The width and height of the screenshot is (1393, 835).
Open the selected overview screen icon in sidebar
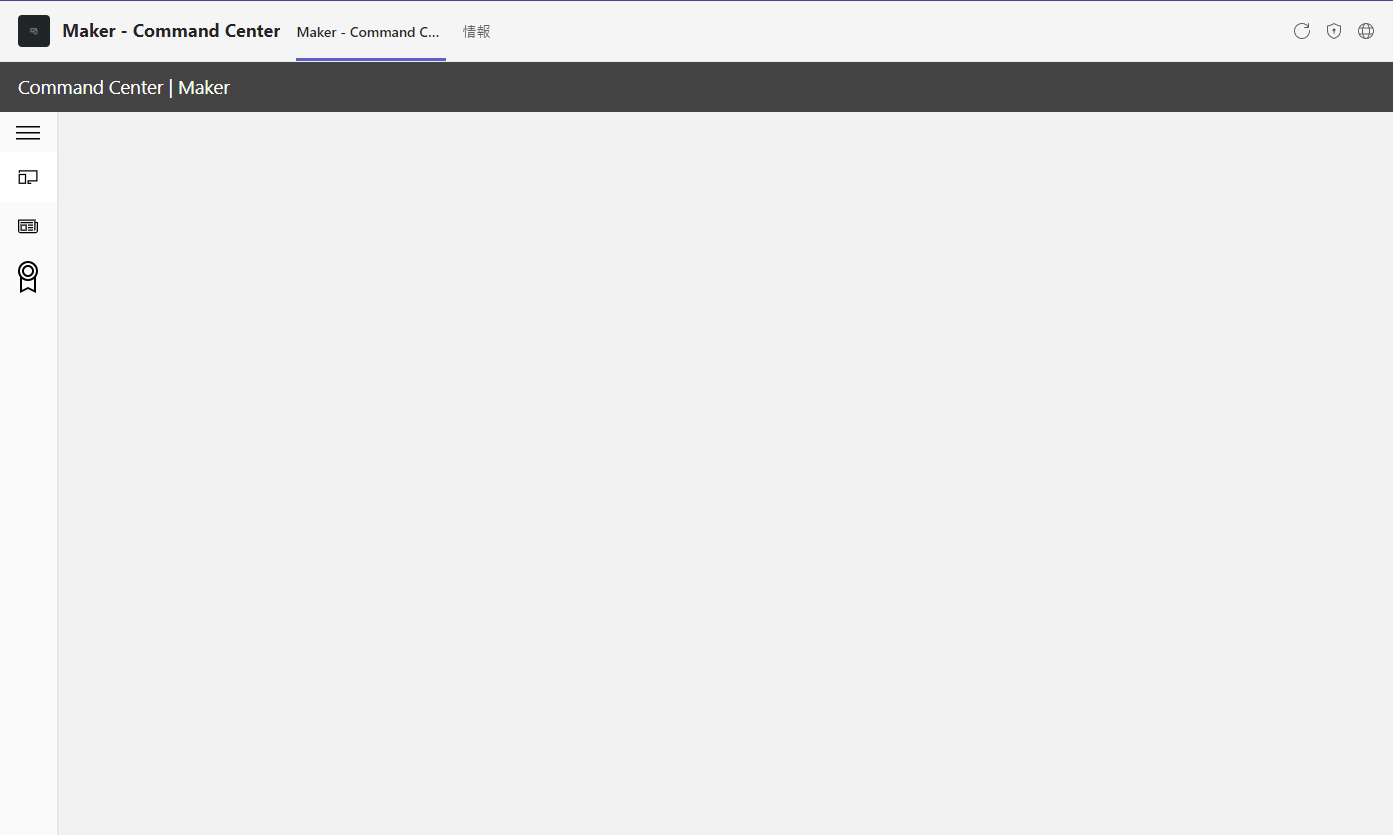(28, 177)
